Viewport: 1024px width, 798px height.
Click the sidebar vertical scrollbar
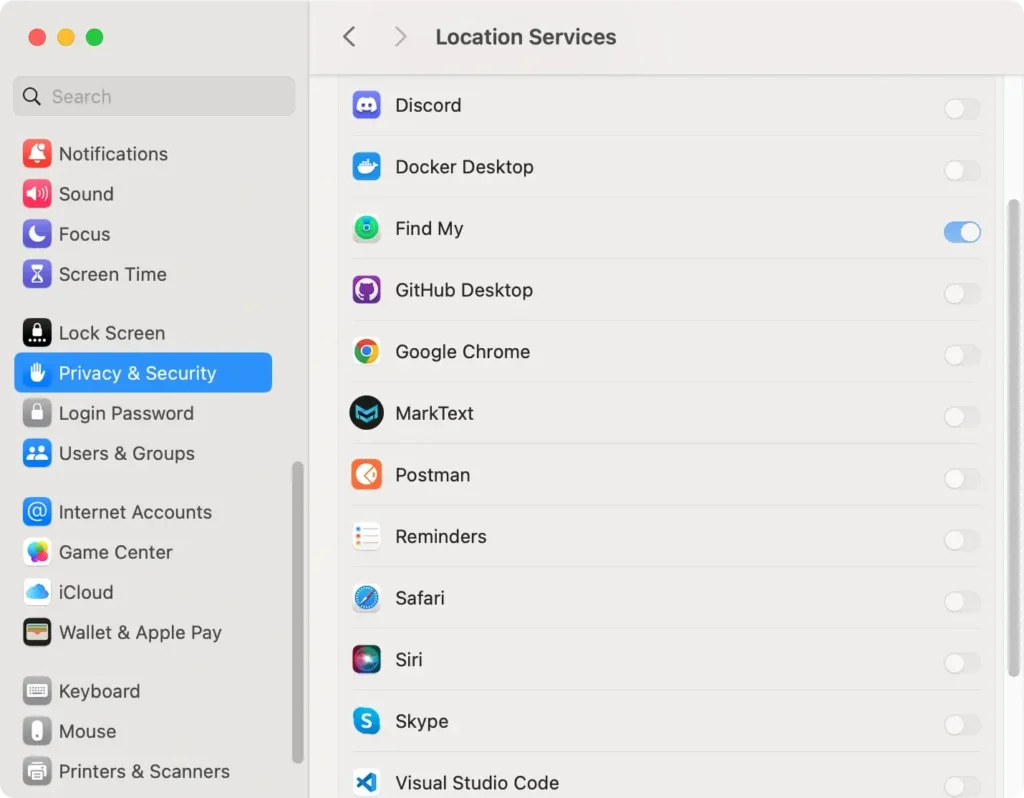pyautogui.click(x=298, y=613)
